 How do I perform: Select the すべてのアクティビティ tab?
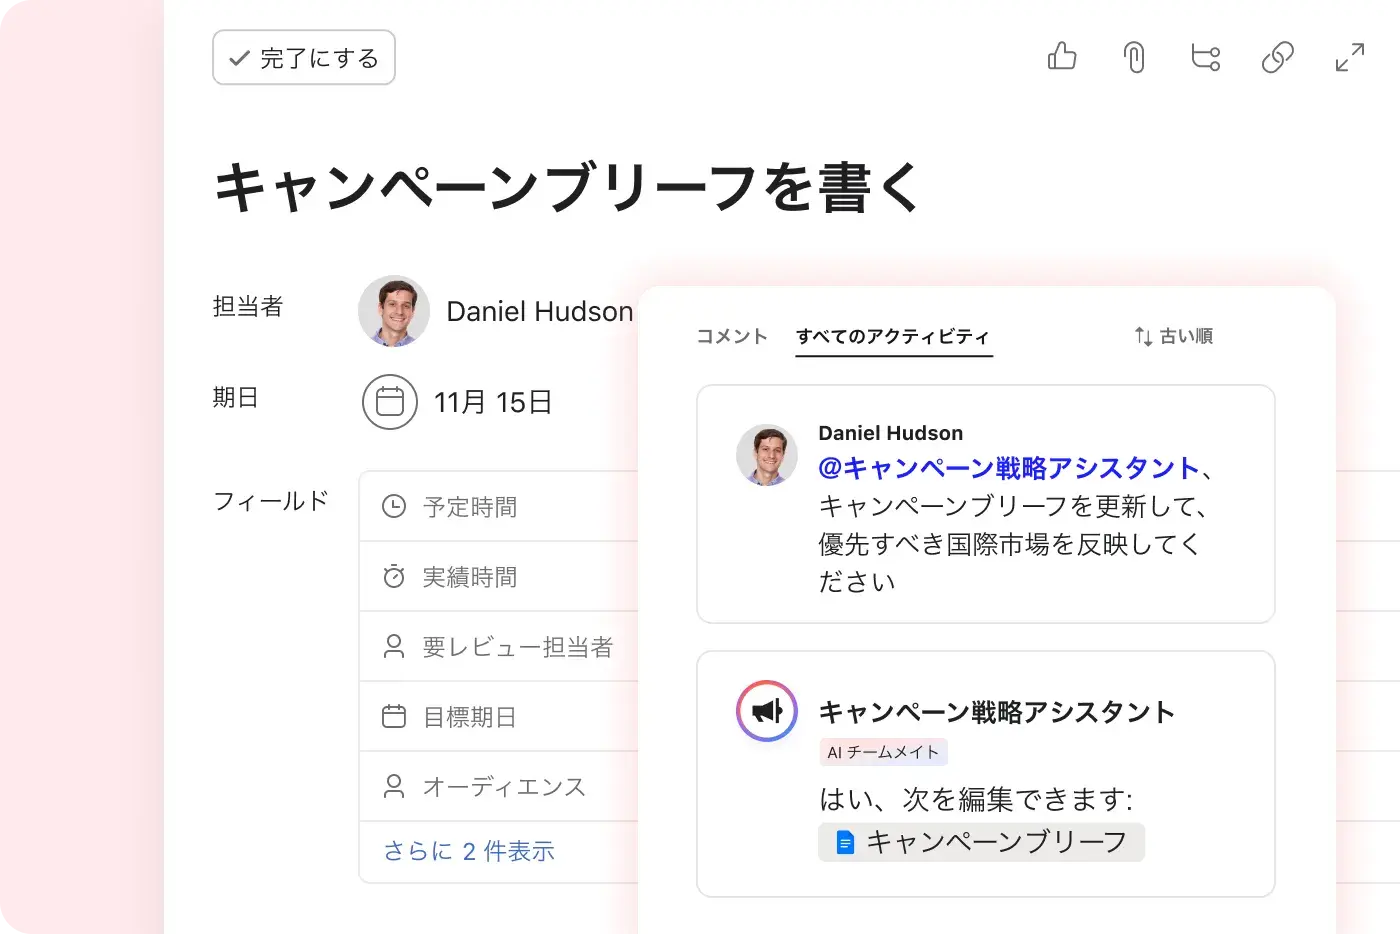coord(893,336)
